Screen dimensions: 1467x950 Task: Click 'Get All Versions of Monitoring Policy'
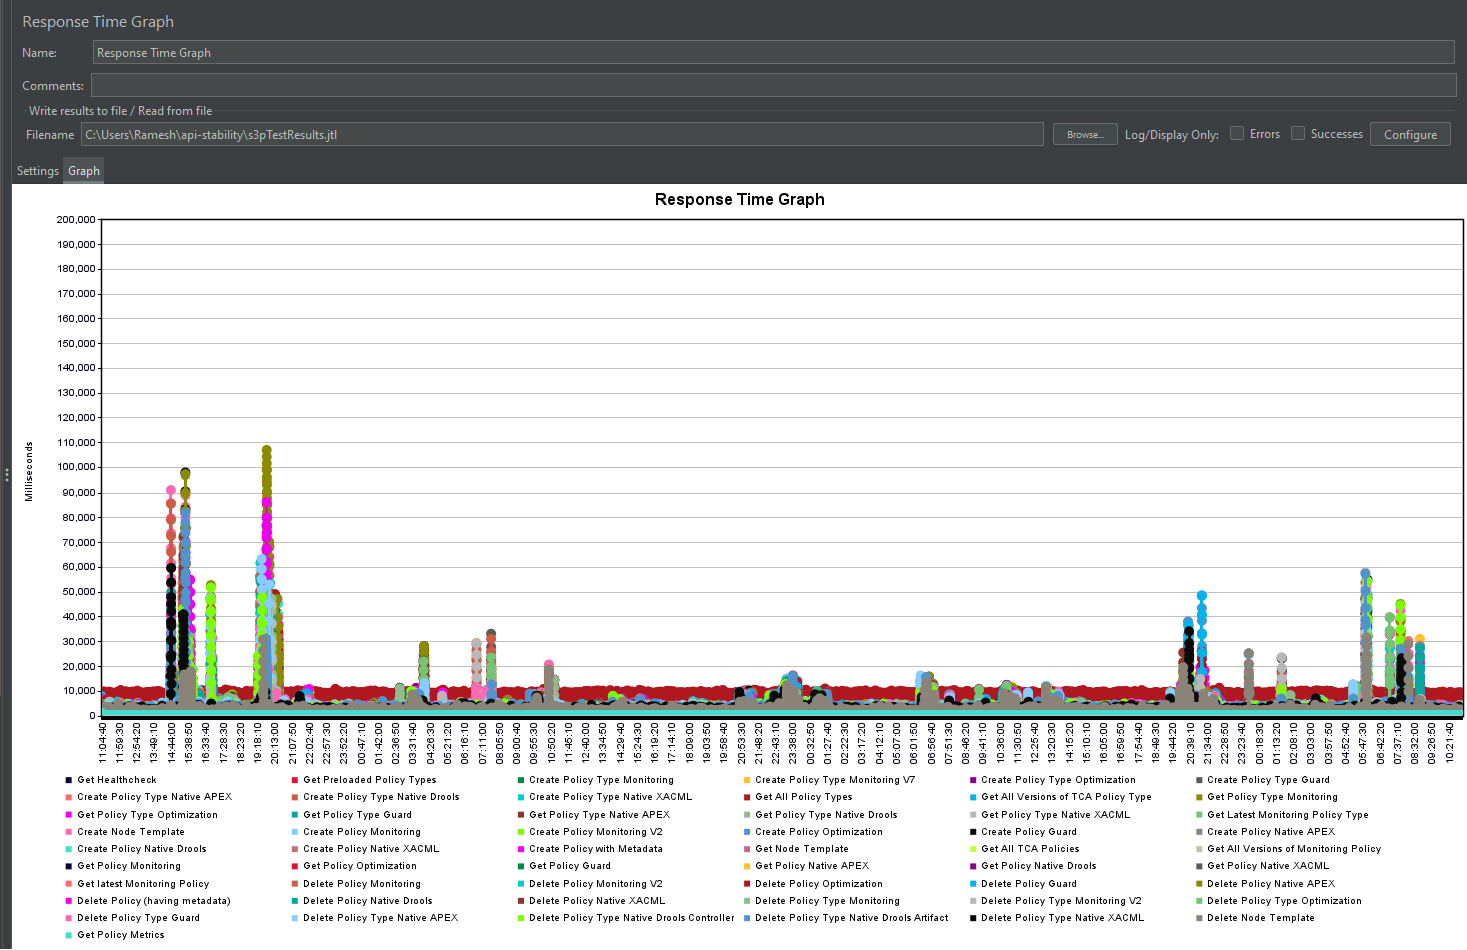click(x=1294, y=849)
